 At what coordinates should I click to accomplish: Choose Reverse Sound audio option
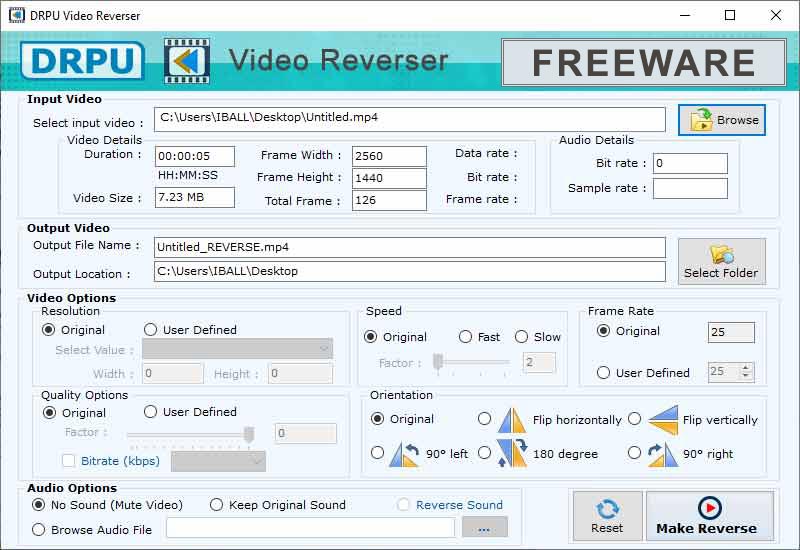403,505
